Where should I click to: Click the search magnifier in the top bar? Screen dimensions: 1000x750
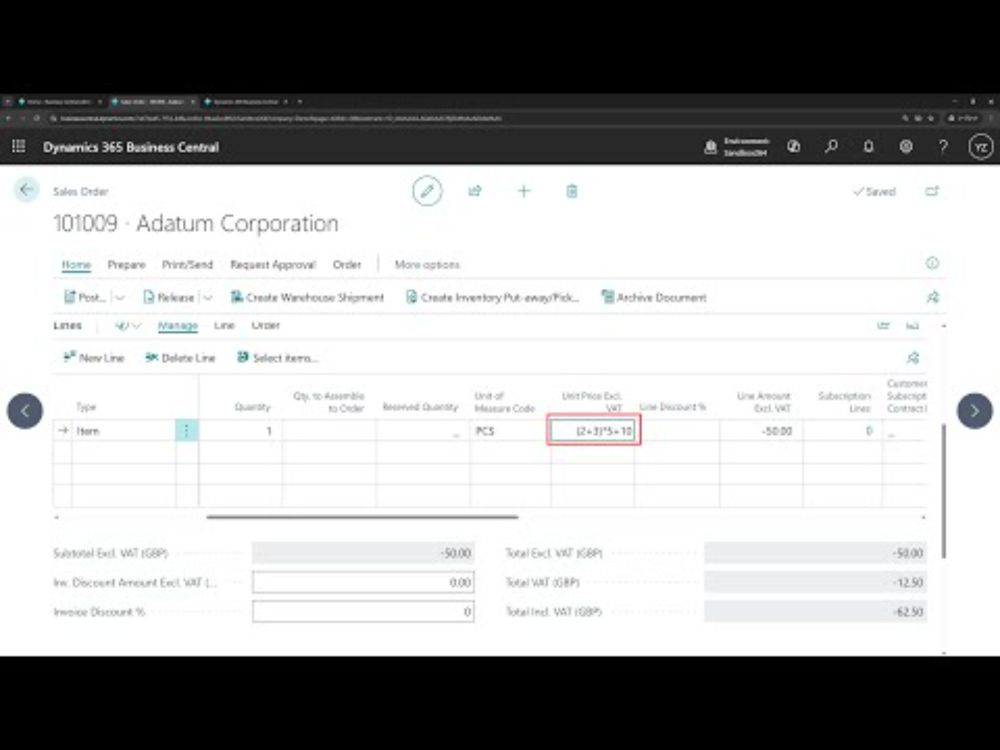pyautogui.click(x=831, y=147)
